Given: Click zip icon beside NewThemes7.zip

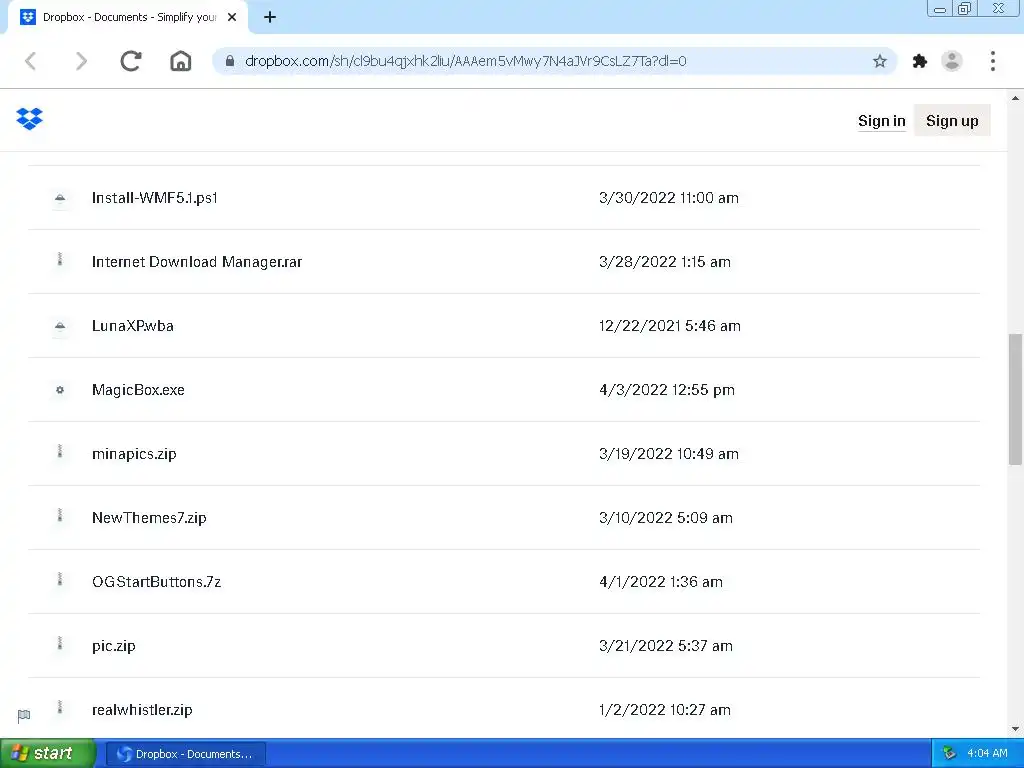Looking at the screenshot, I should pyautogui.click(x=60, y=516).
